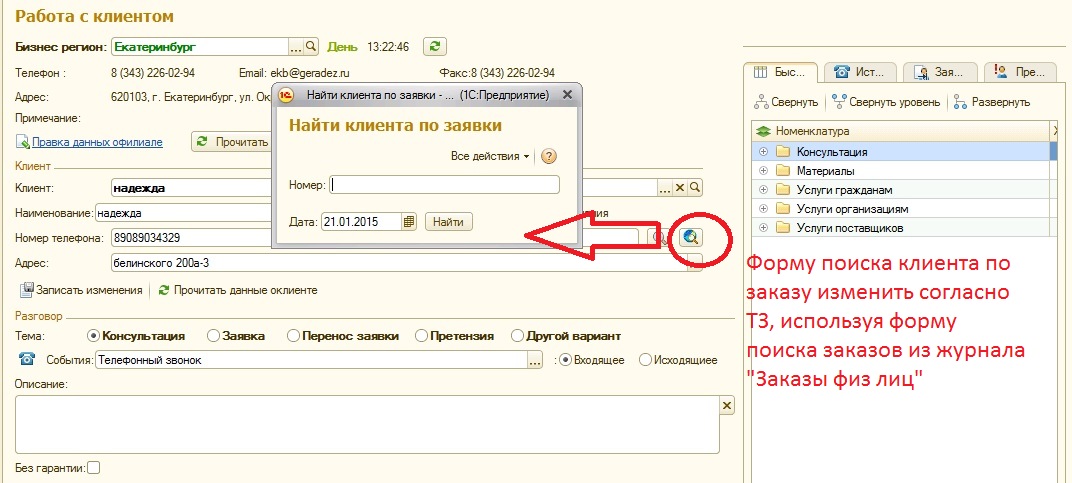This screenshot has height=483, width=1072.
Task: Tick the Без гарантии checkbox
Action: (94, 467)
